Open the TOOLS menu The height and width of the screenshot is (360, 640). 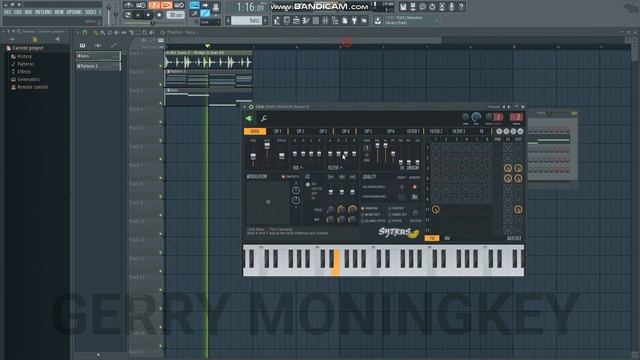coord(91,12)
